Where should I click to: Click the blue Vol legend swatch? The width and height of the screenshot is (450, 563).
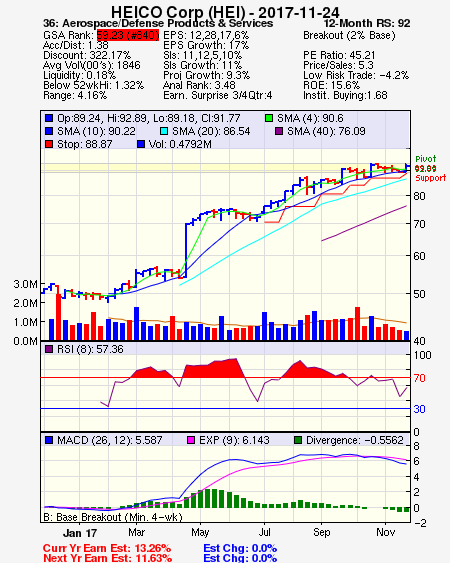(141, 144)
